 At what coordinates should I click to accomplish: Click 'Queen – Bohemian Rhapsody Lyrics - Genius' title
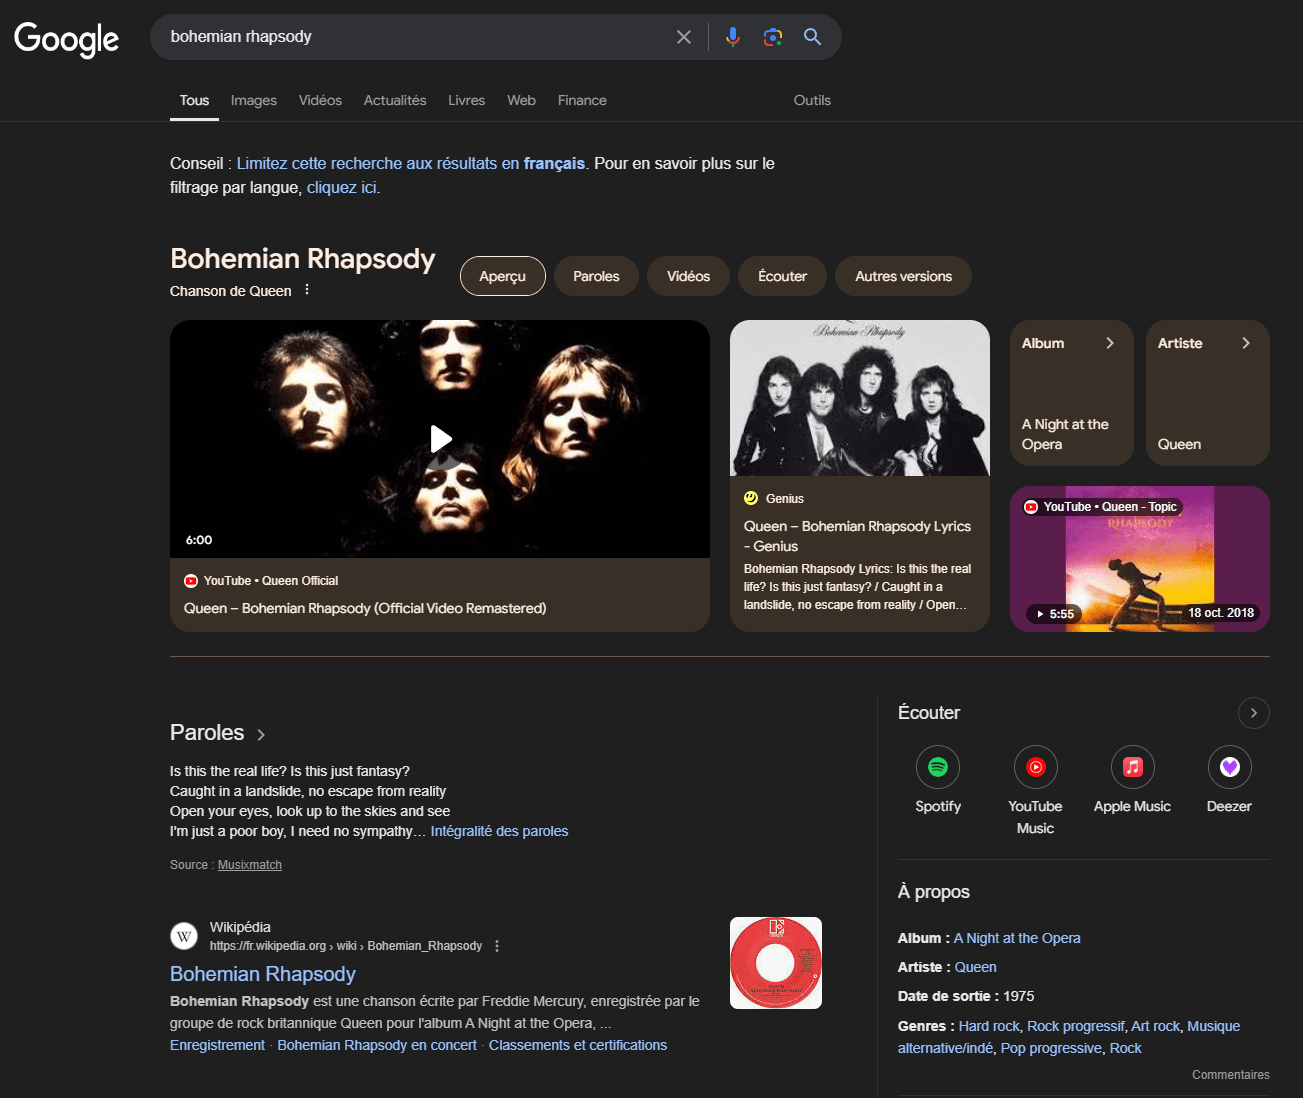click(857, 536)
